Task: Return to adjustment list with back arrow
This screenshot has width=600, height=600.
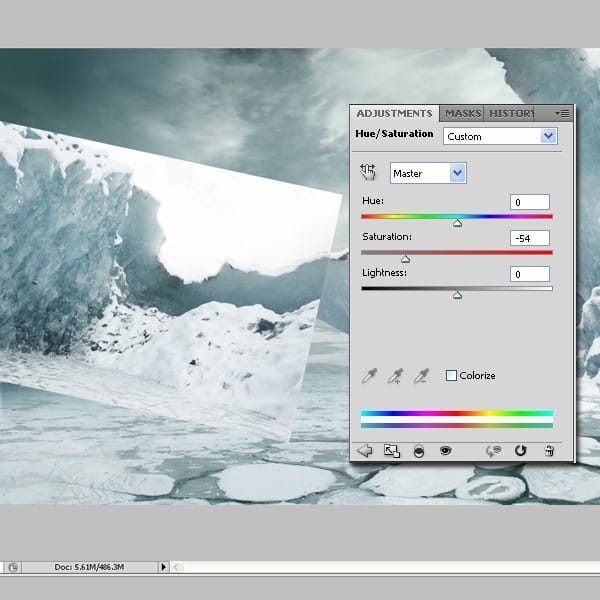Action: [x=364, y=451]
